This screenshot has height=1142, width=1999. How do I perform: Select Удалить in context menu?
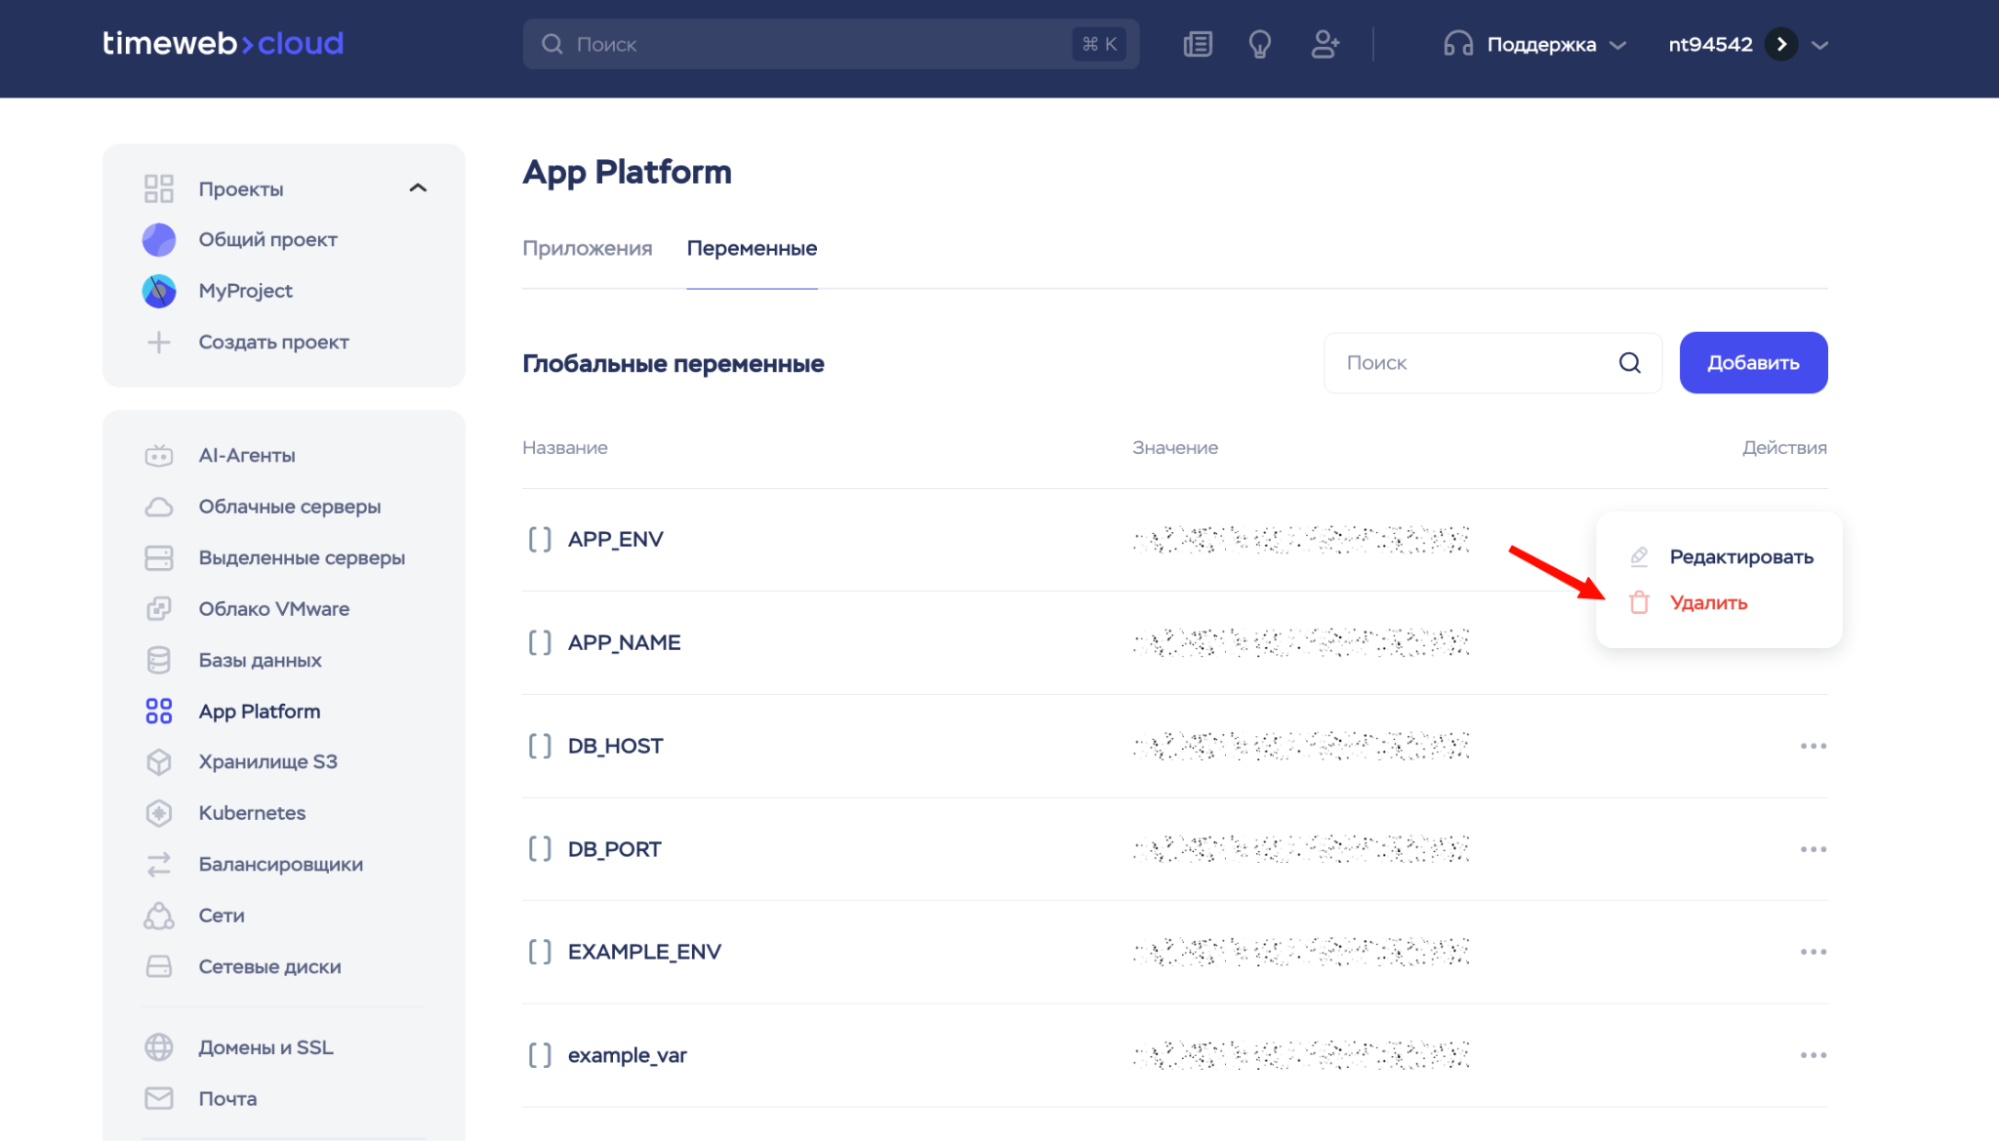click(x=1708, y=603)
